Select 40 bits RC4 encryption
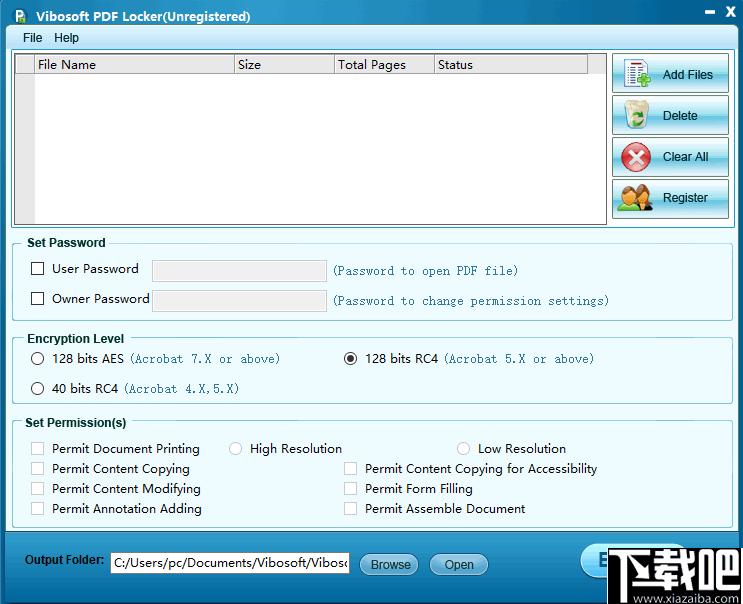743x604 pixels. 37,388
